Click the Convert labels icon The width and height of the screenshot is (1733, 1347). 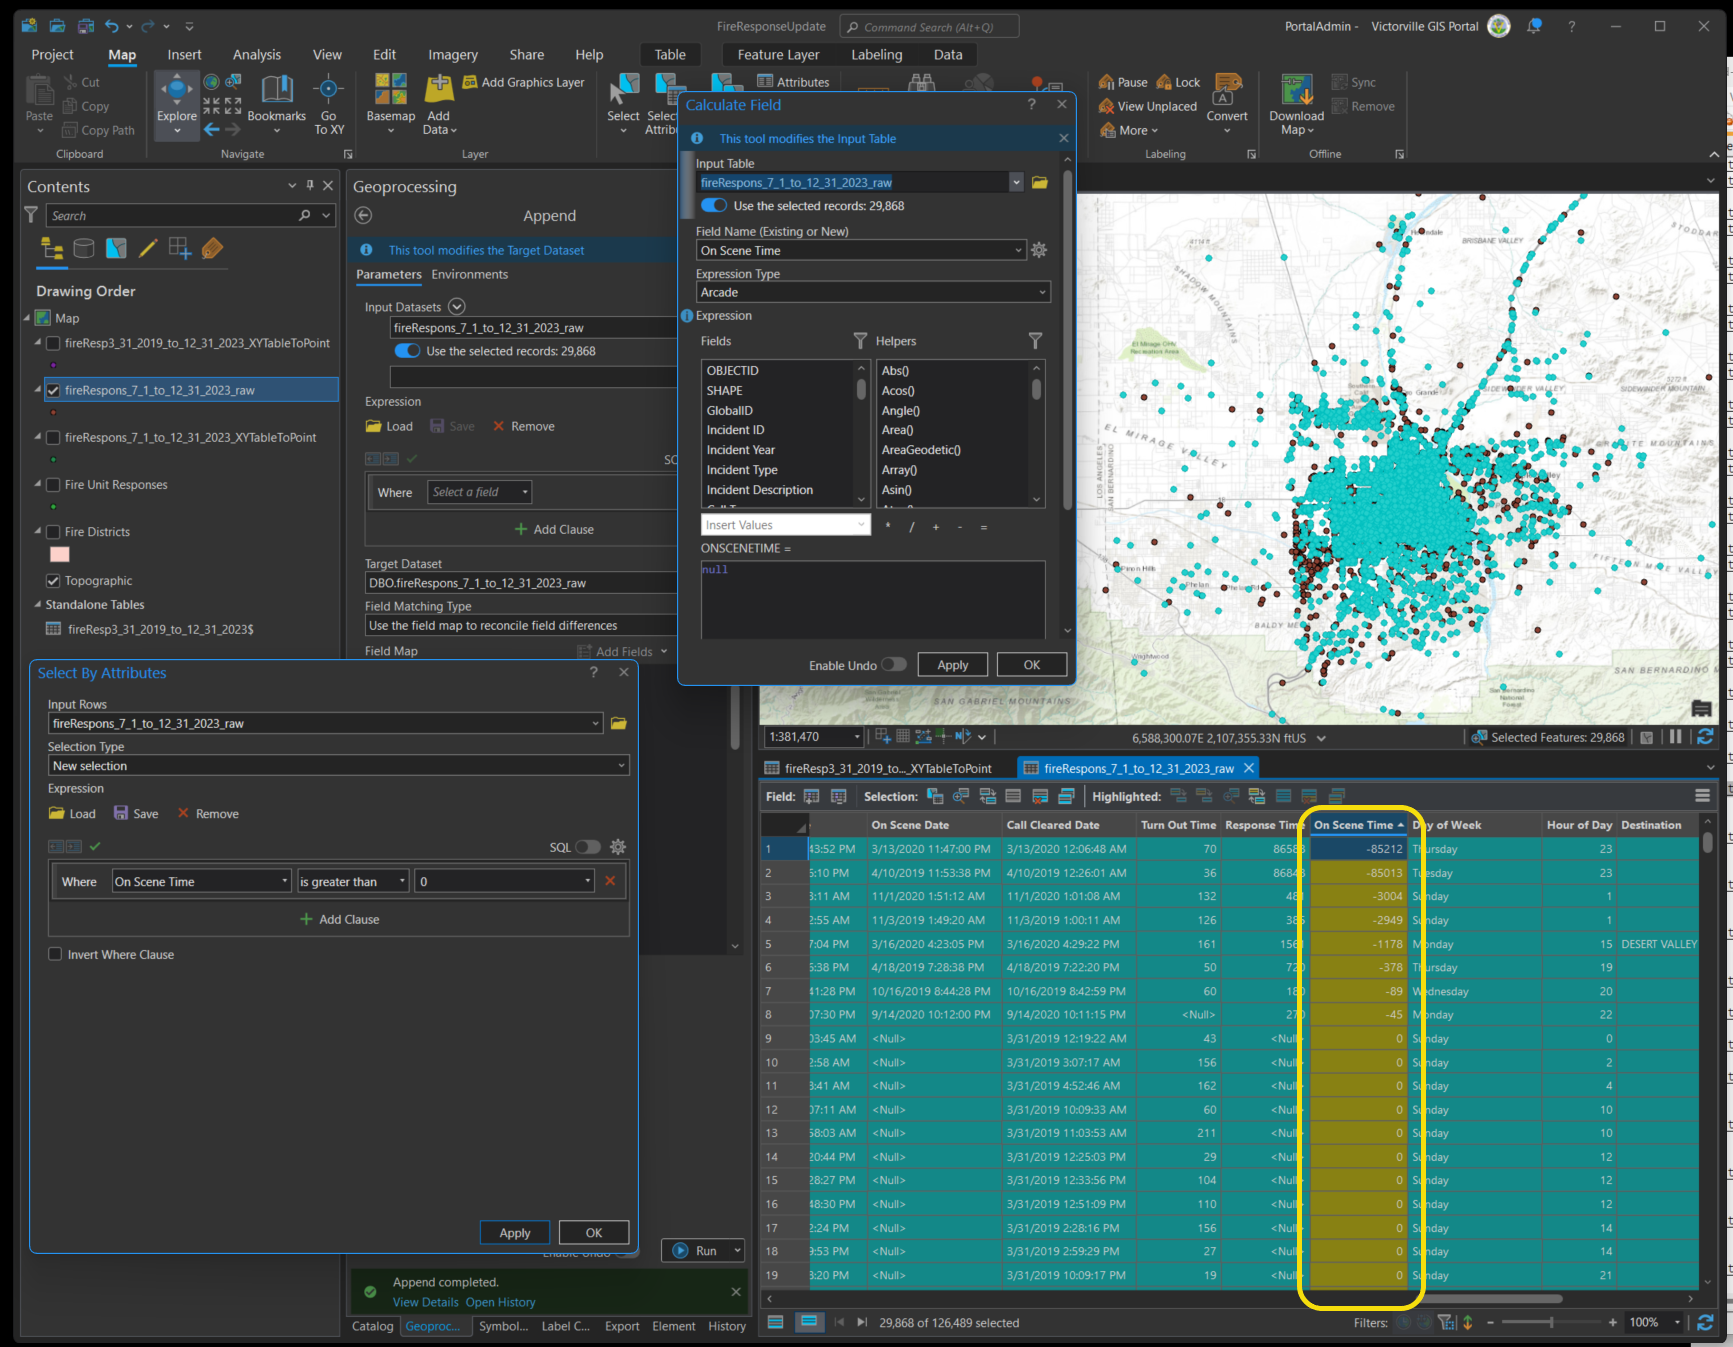click(1227, 90)
